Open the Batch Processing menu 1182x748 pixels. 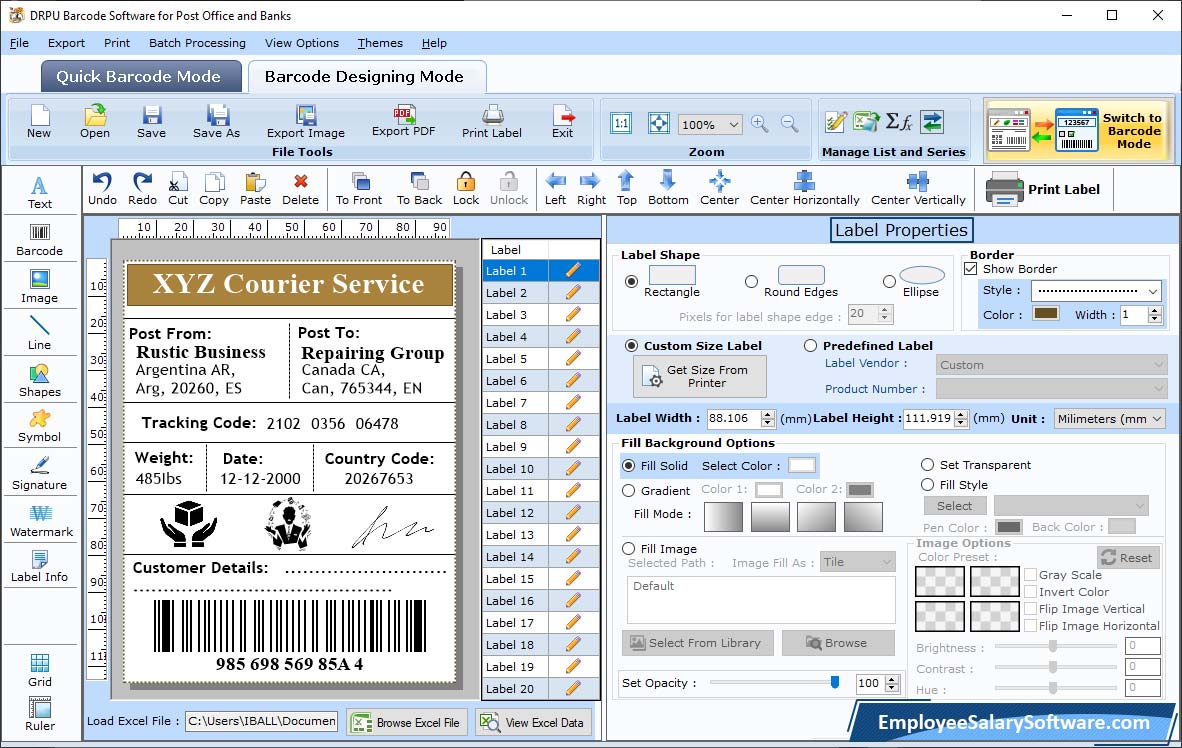(198, 43)
